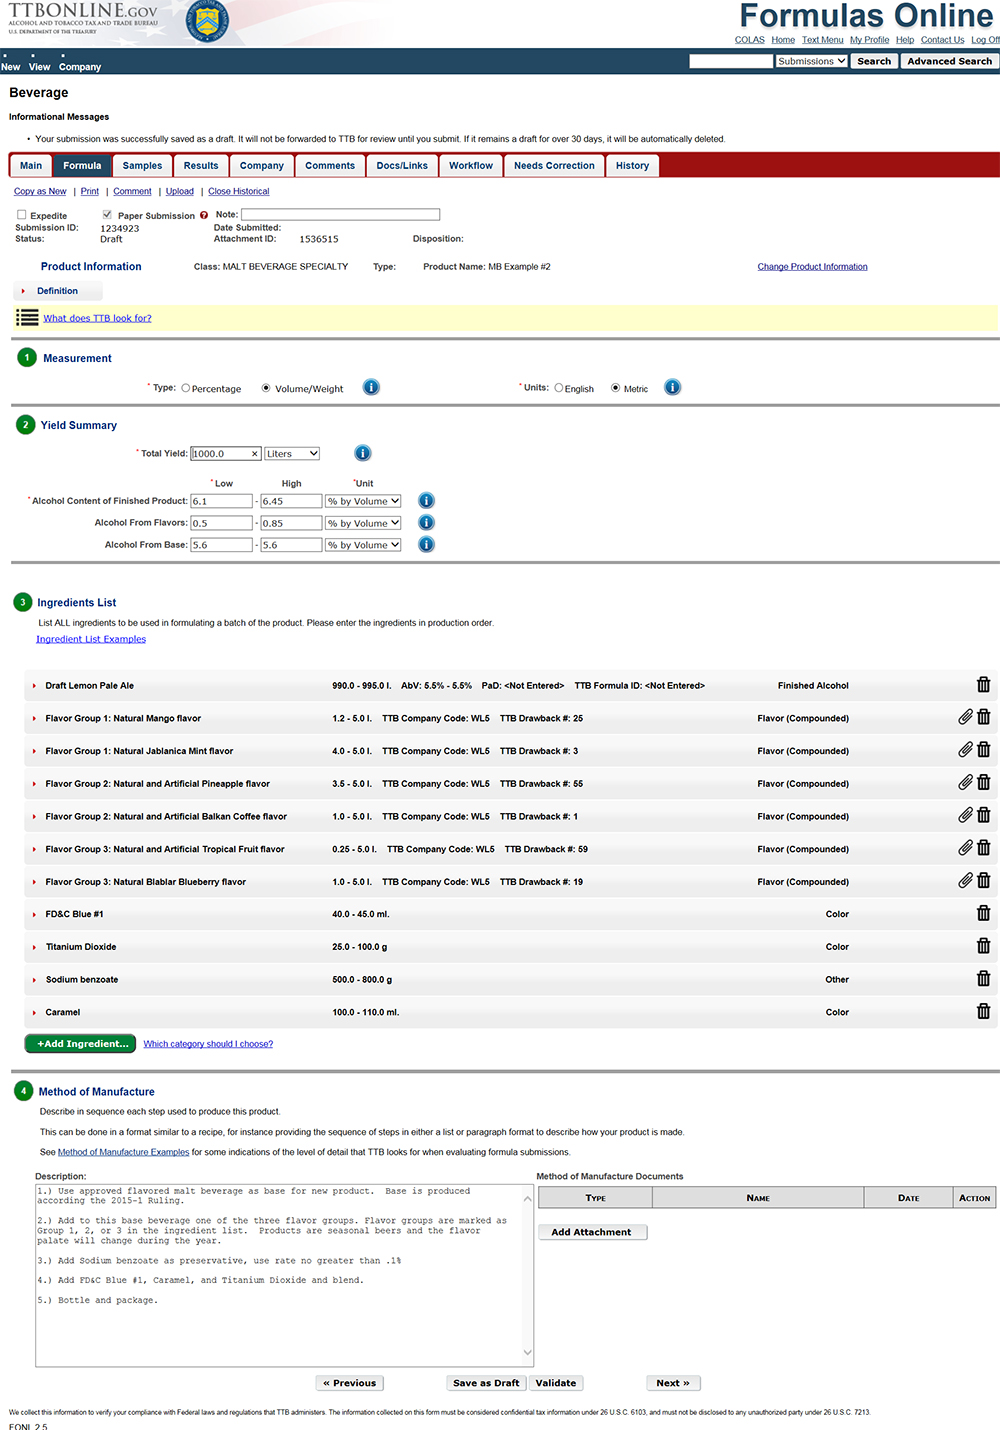Toggle the Paper Submission checkbox
This screenshot has width=1000, height=1430.
(107, 215)
